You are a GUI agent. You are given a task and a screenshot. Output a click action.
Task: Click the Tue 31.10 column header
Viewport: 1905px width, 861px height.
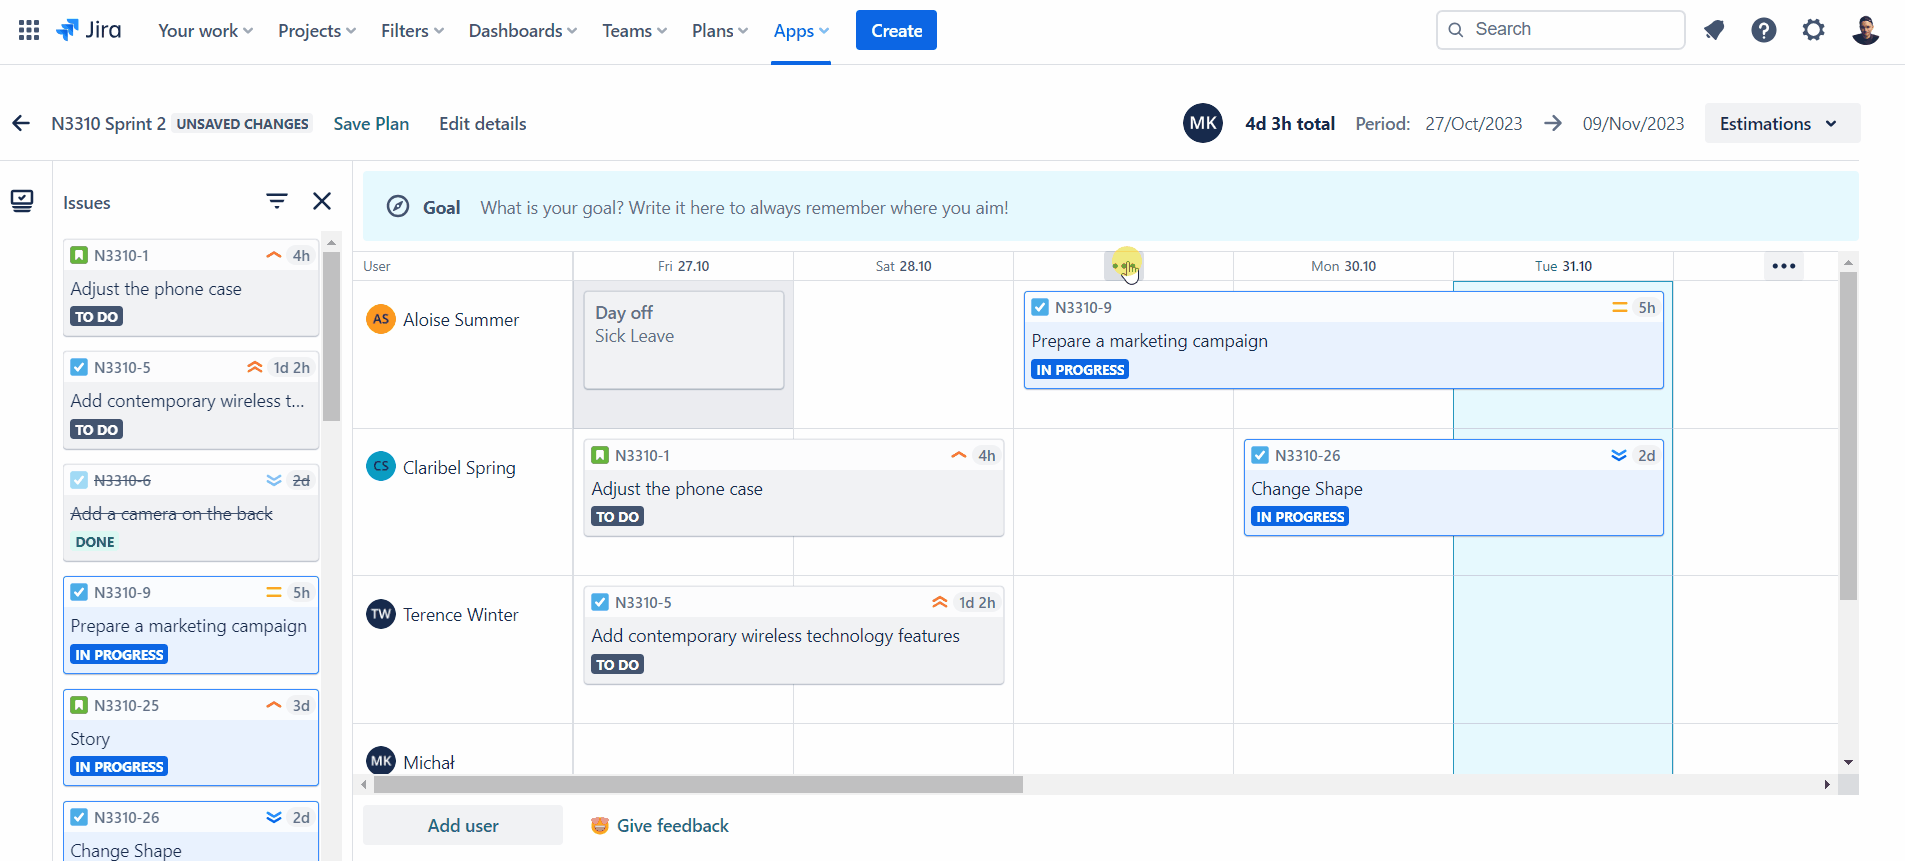click(1563, 266)
